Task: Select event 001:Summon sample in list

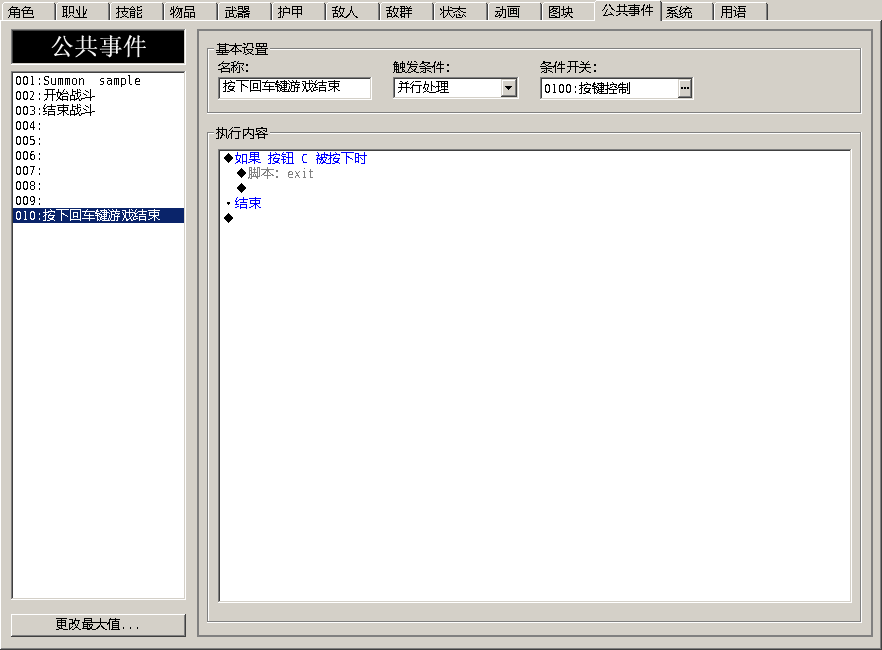Action: 98,80
